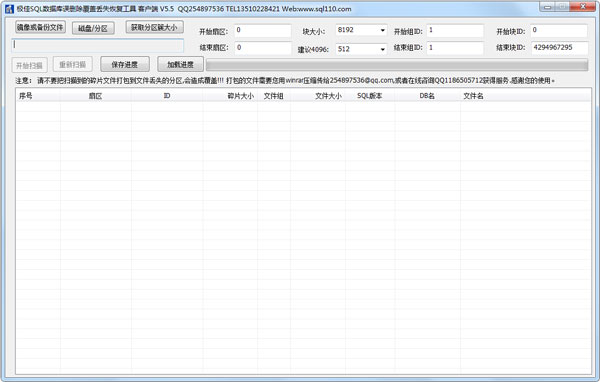Click the 保存进度 button
Screen dimensions: 600x382
[x=125, y=64]
